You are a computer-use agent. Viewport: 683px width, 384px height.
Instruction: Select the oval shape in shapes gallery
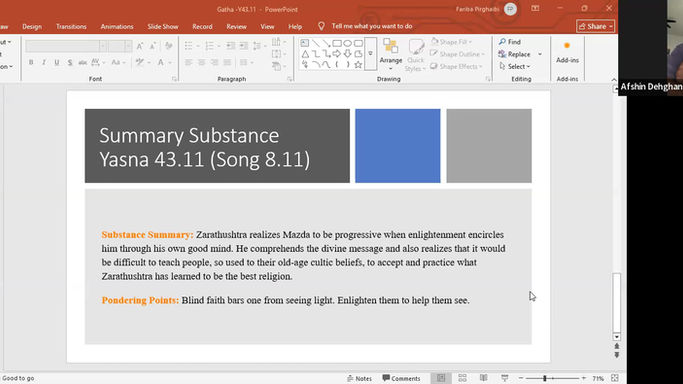pyautogui.click(x=347, y=44)
